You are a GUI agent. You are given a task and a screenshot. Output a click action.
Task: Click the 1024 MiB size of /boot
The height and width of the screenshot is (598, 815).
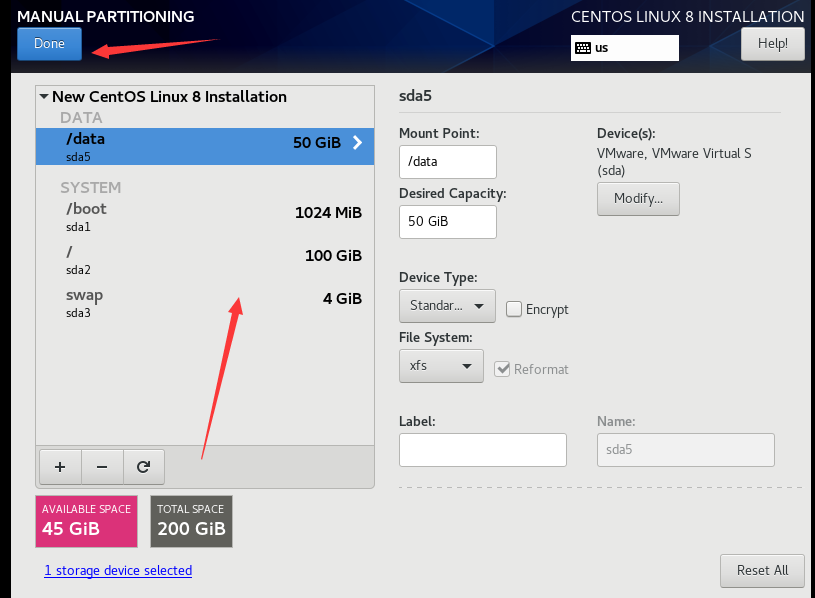point(328,212)
